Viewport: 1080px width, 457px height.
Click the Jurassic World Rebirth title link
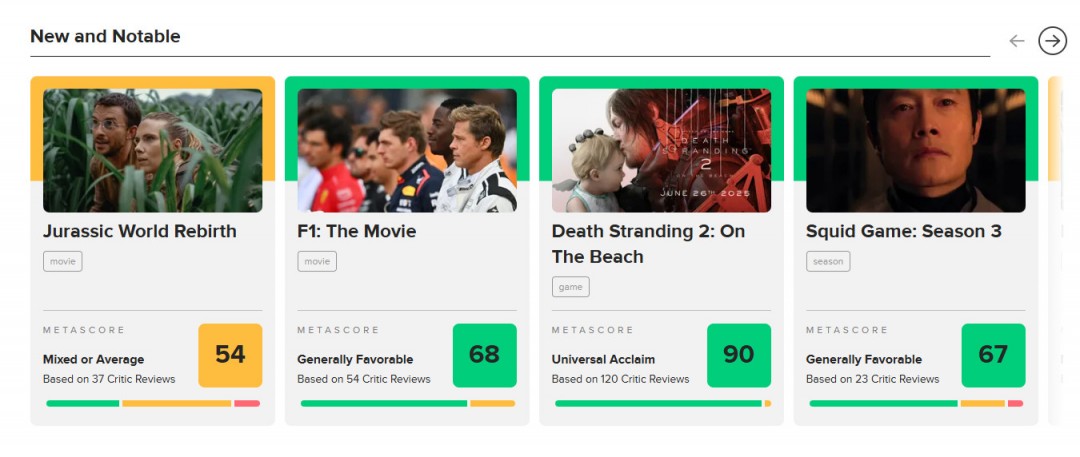coord(140,231)
